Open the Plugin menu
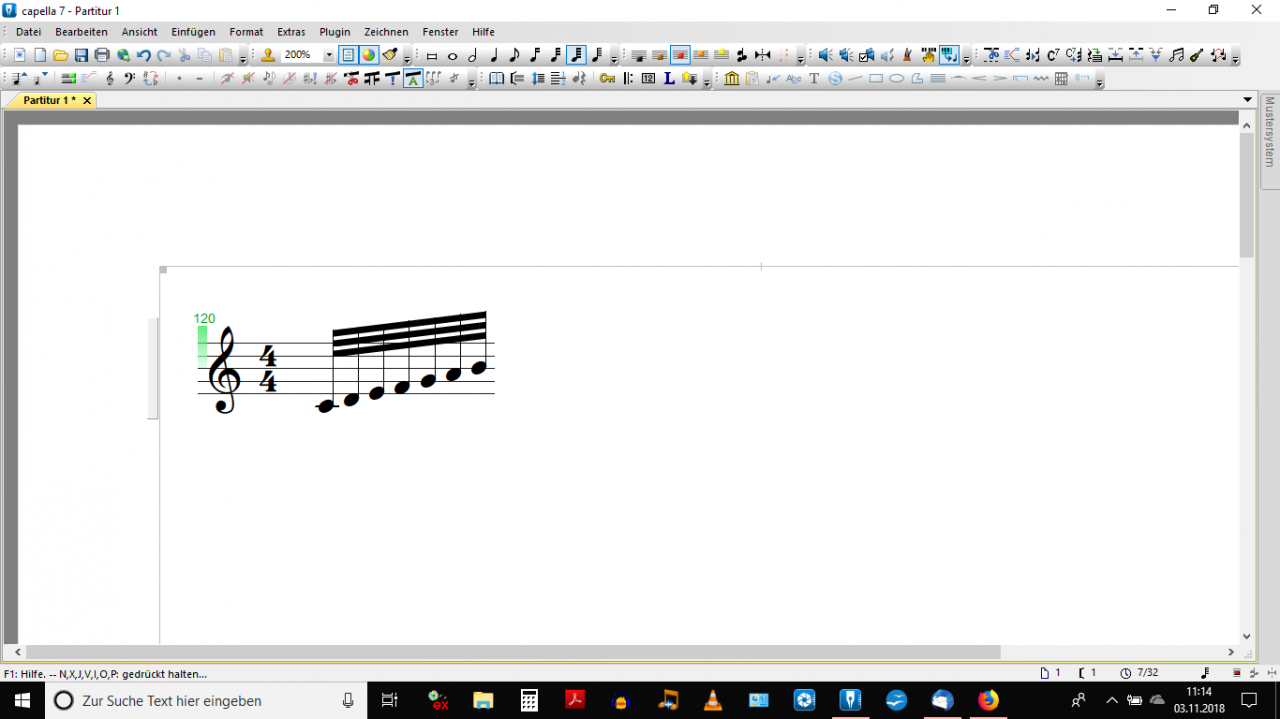Screen dimensions: 1280x719 (x=335, y=32)
